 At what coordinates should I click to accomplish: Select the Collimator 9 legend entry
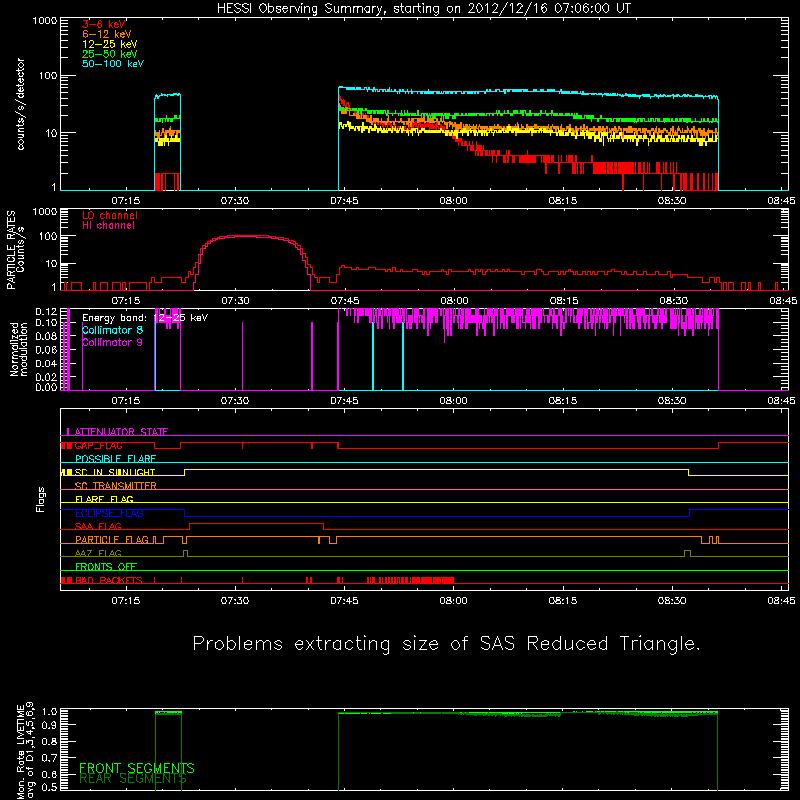[112, 342]
